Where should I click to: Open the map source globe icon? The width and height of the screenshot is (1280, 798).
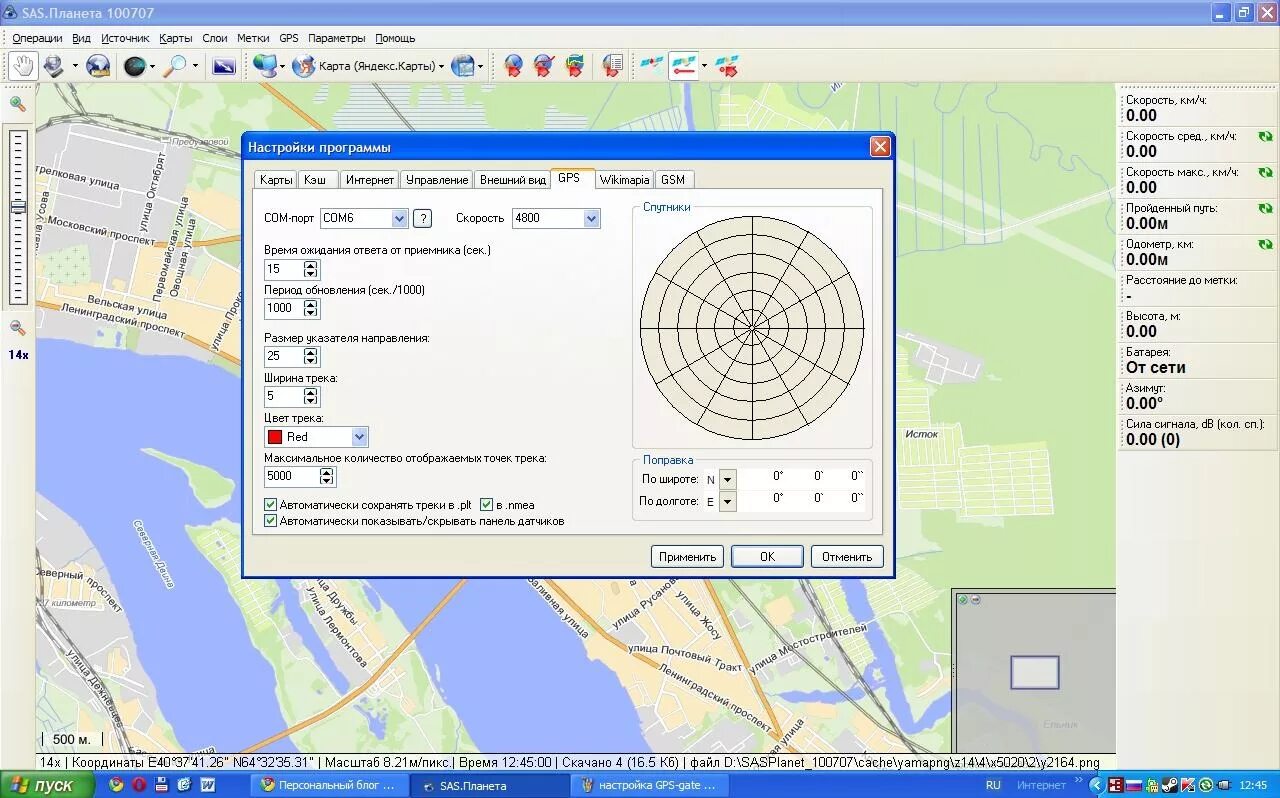click(265, 66)
